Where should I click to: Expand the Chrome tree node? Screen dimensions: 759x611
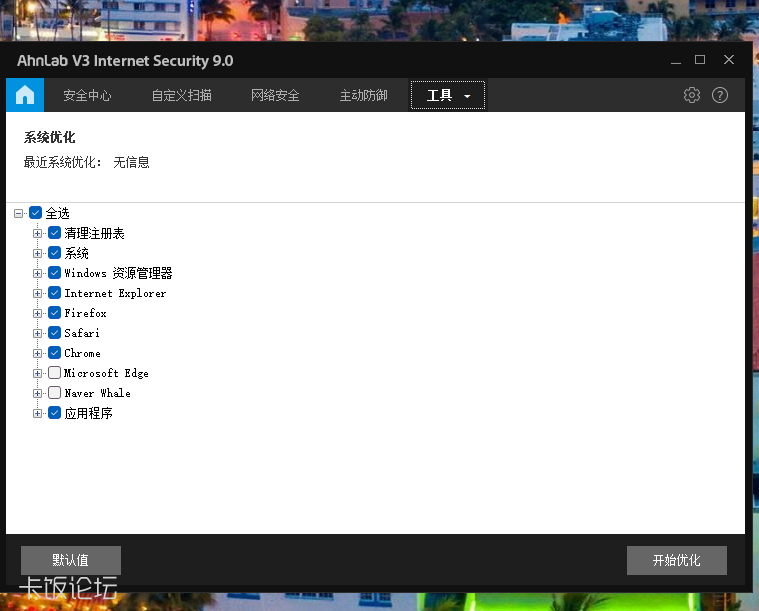point(37,353)
